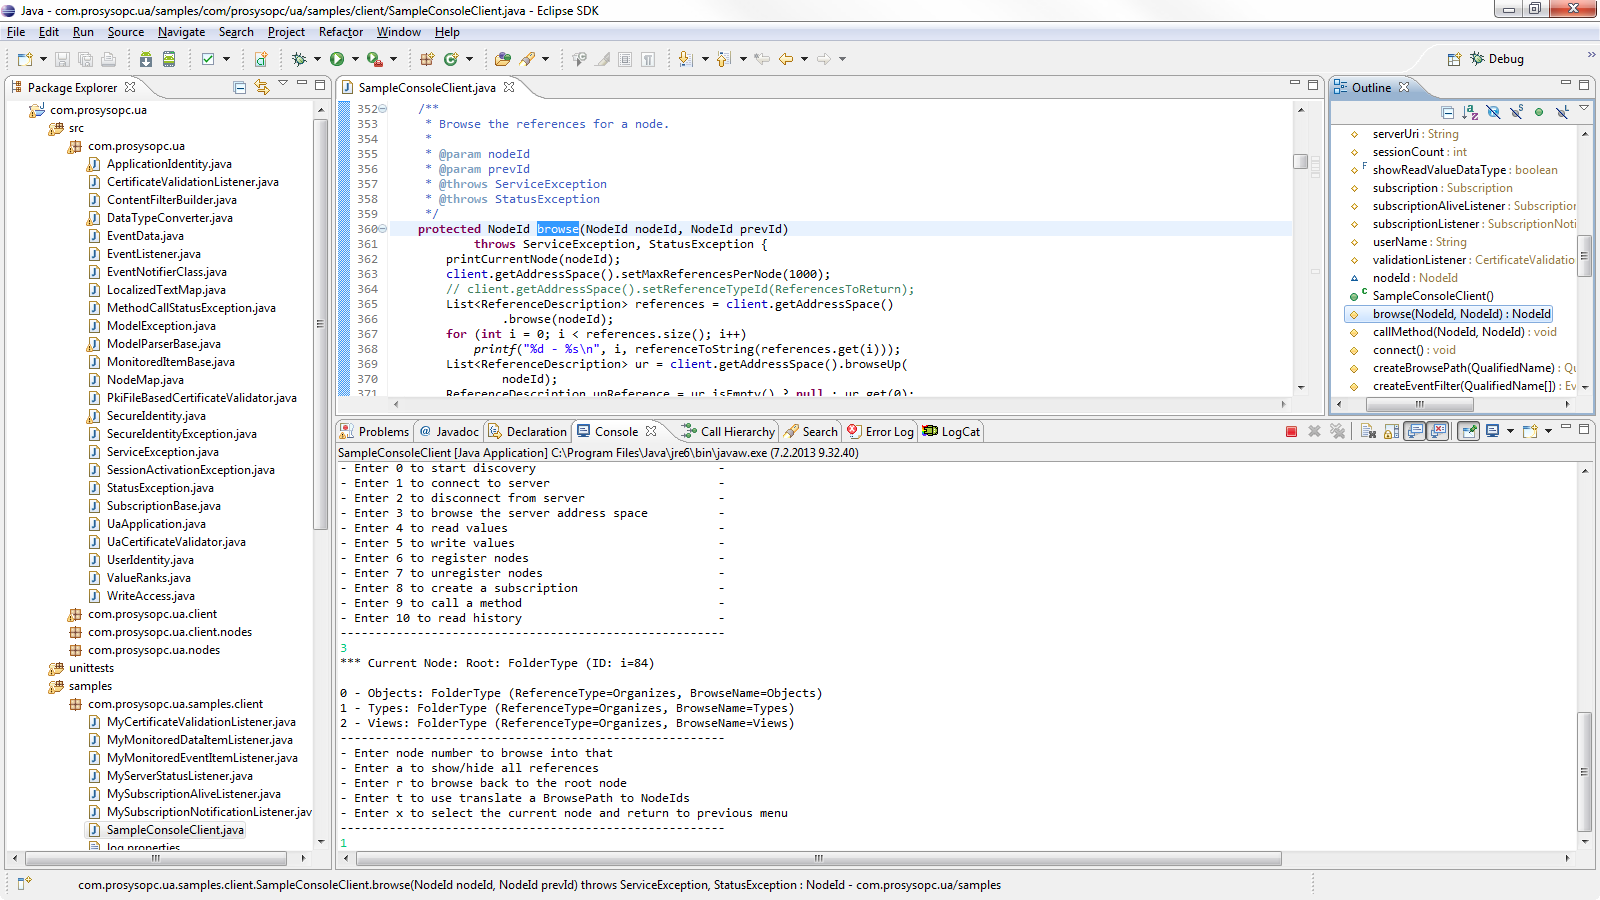The image size is (1600, 900).
Task: Toggle Scroll Lock in Console toolbar
Action: point(1391,432)
